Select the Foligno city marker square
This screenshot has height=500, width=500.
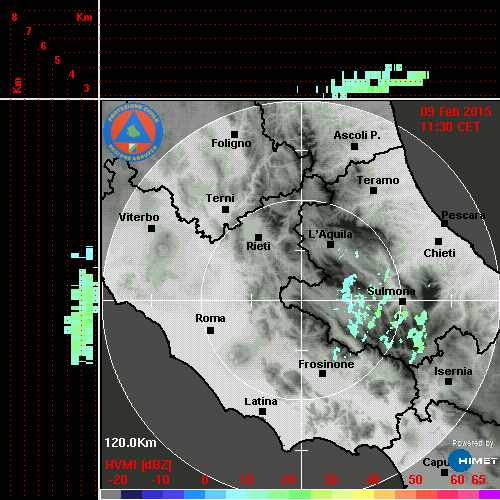point(234,134)
